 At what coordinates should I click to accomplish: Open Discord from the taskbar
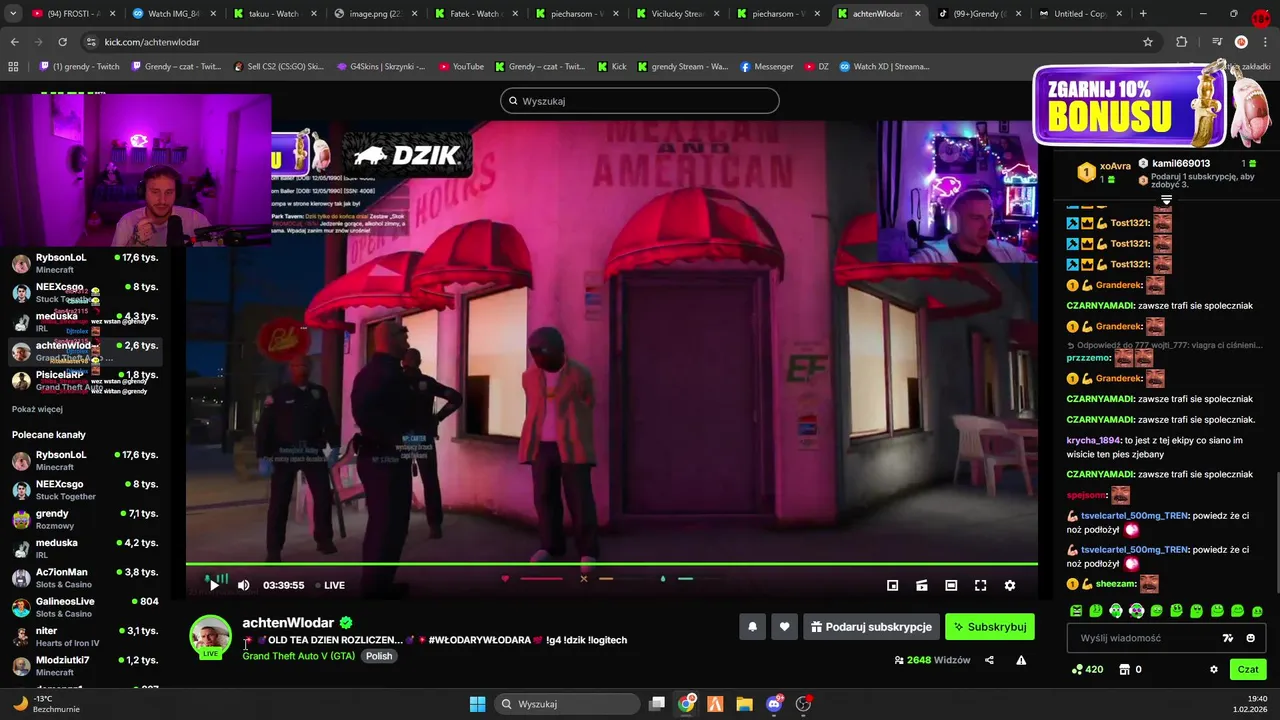coord(774,704)
